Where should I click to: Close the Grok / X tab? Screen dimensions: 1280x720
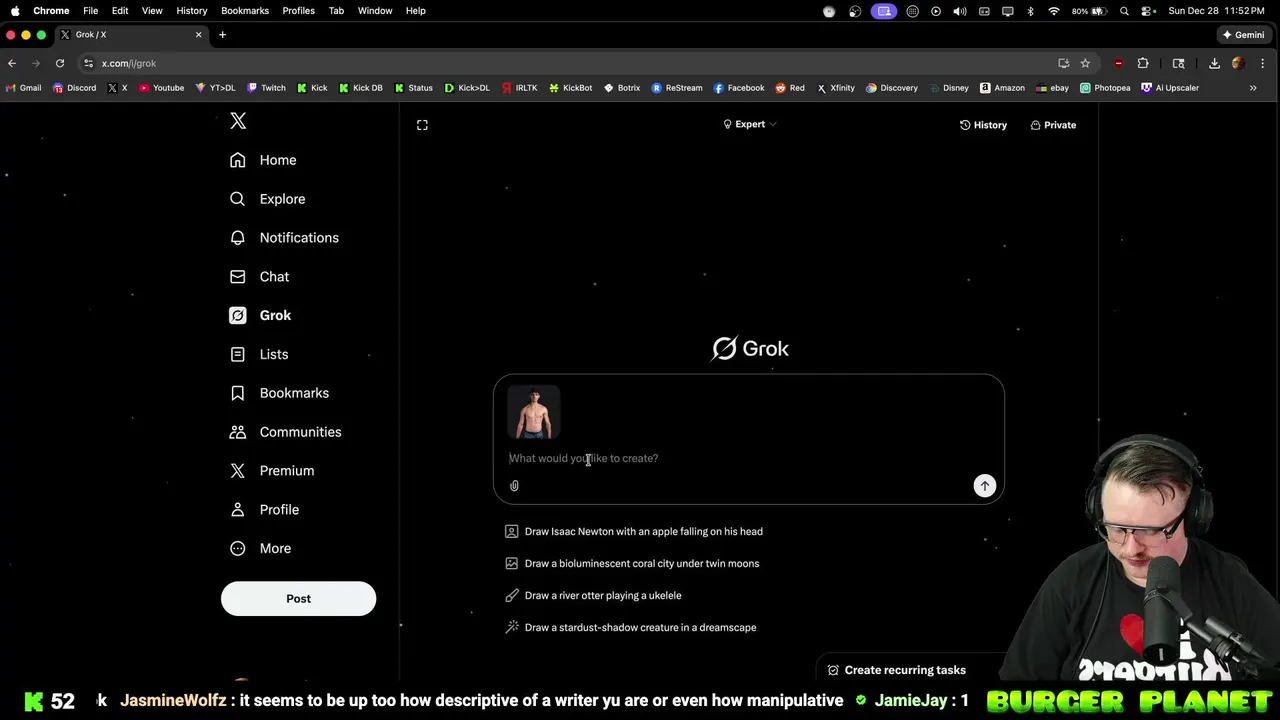(x=198, y=35)
